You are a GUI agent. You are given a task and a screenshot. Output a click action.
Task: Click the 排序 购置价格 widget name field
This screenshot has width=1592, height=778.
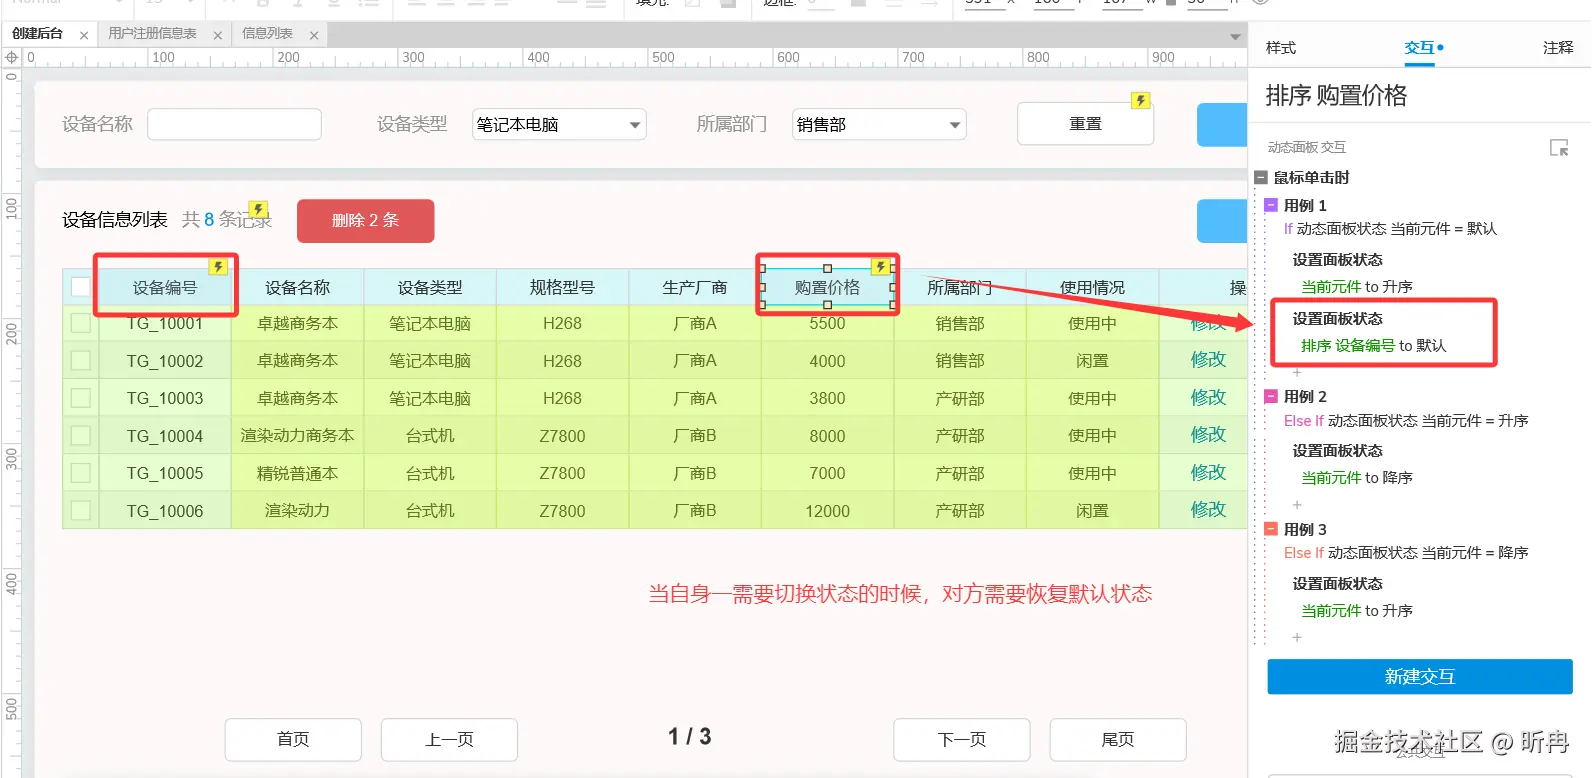1336,96
